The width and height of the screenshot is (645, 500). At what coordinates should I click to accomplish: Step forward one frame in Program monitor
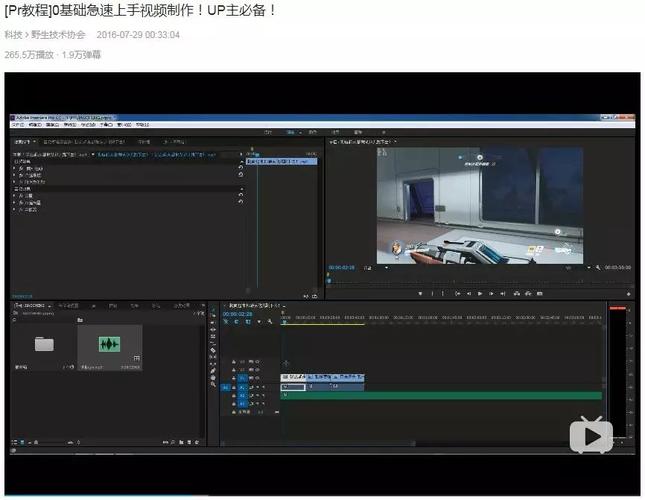click(x=491, y=294)
